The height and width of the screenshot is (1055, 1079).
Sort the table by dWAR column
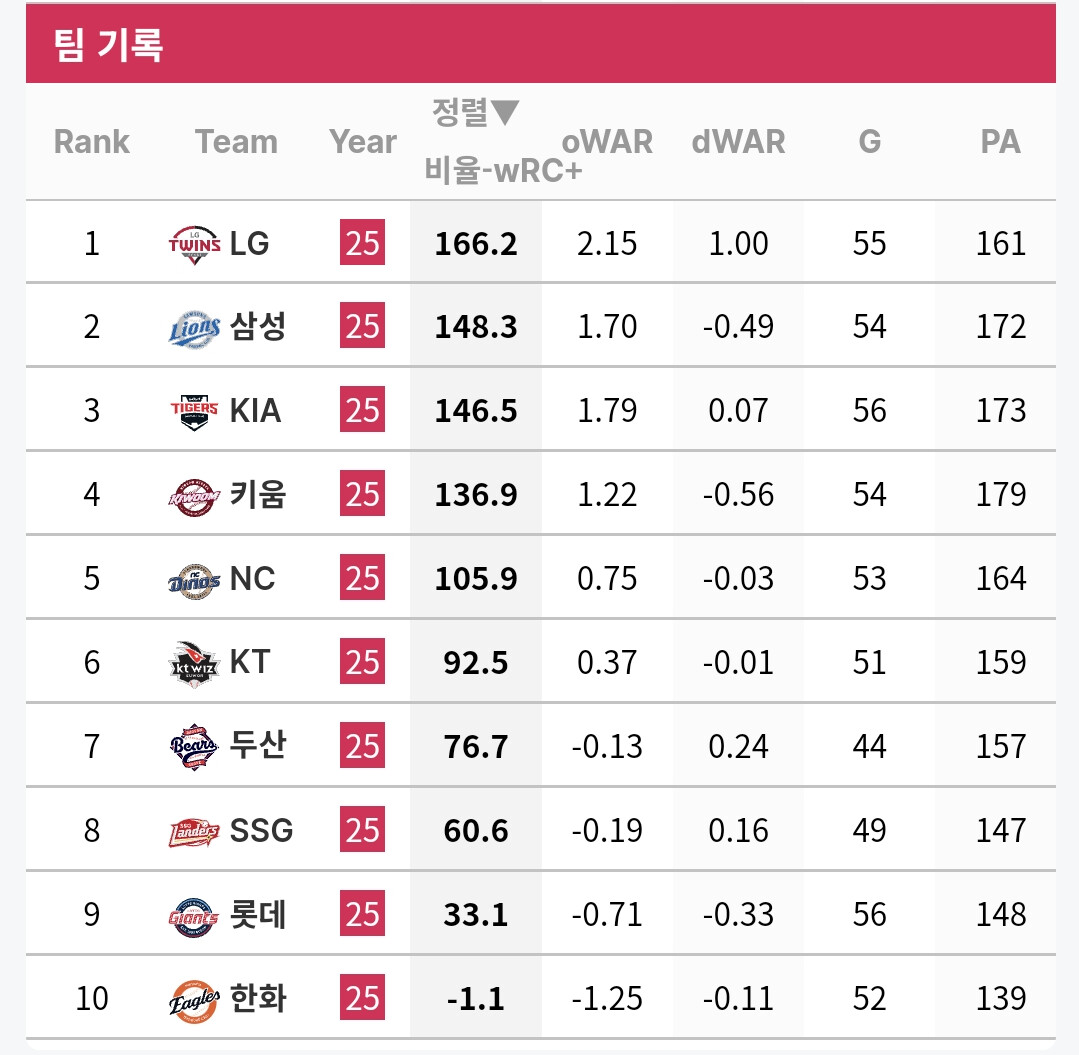(738, 142)
